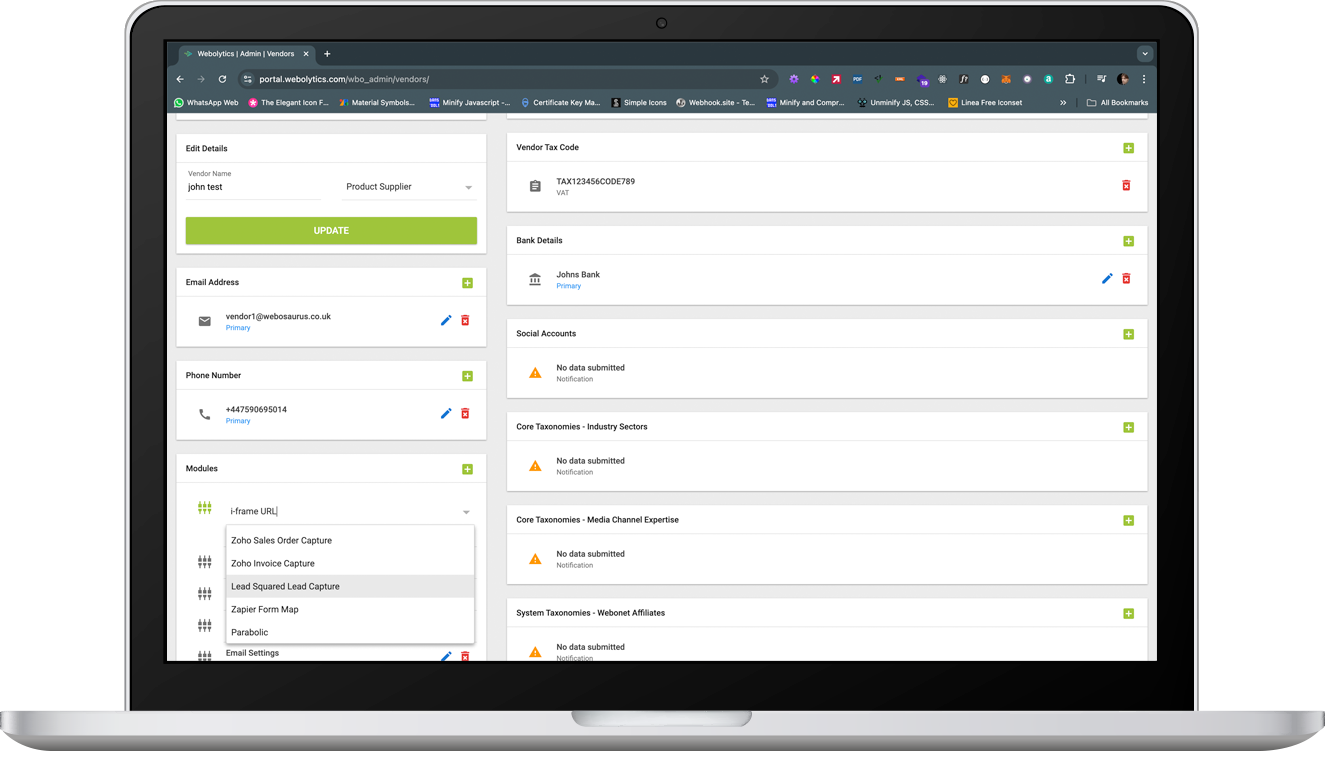Click the Vendor Name input field
The image size is (1325, 780).
click(253, 187)
